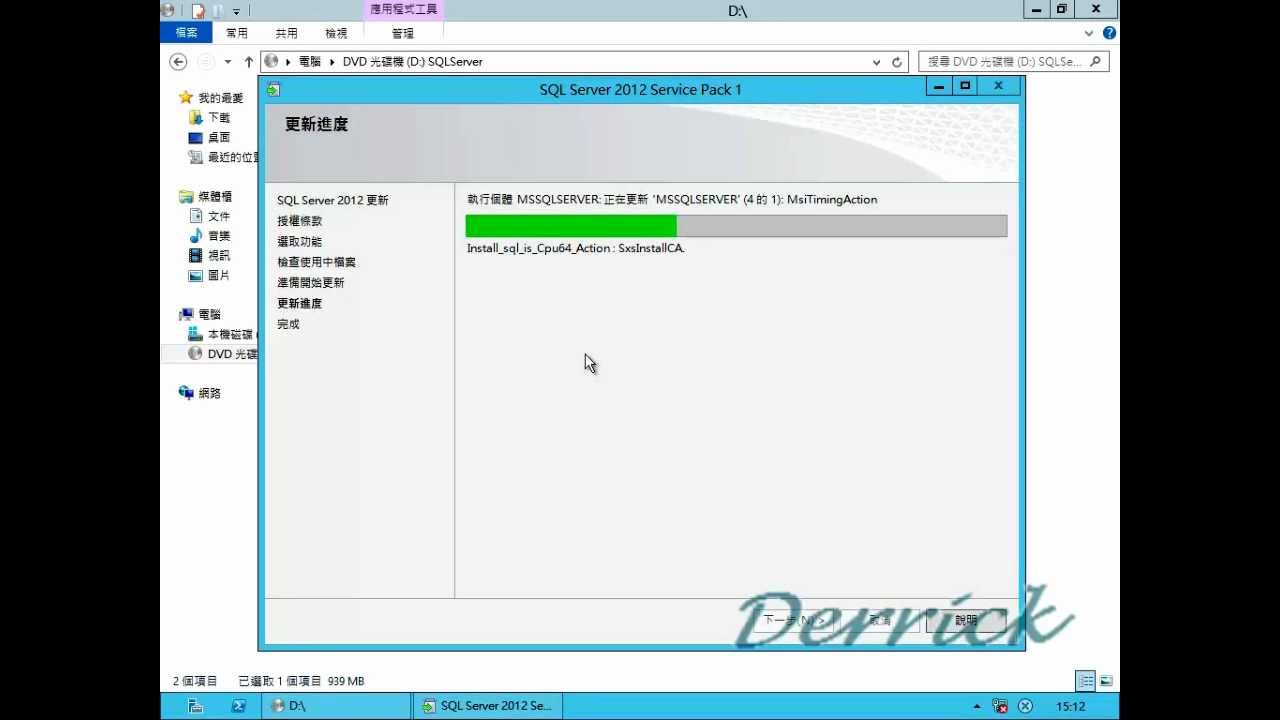Launch PowerShell from the taskbar
This screenshot has width=1280, height=720.
pos(239,706)
